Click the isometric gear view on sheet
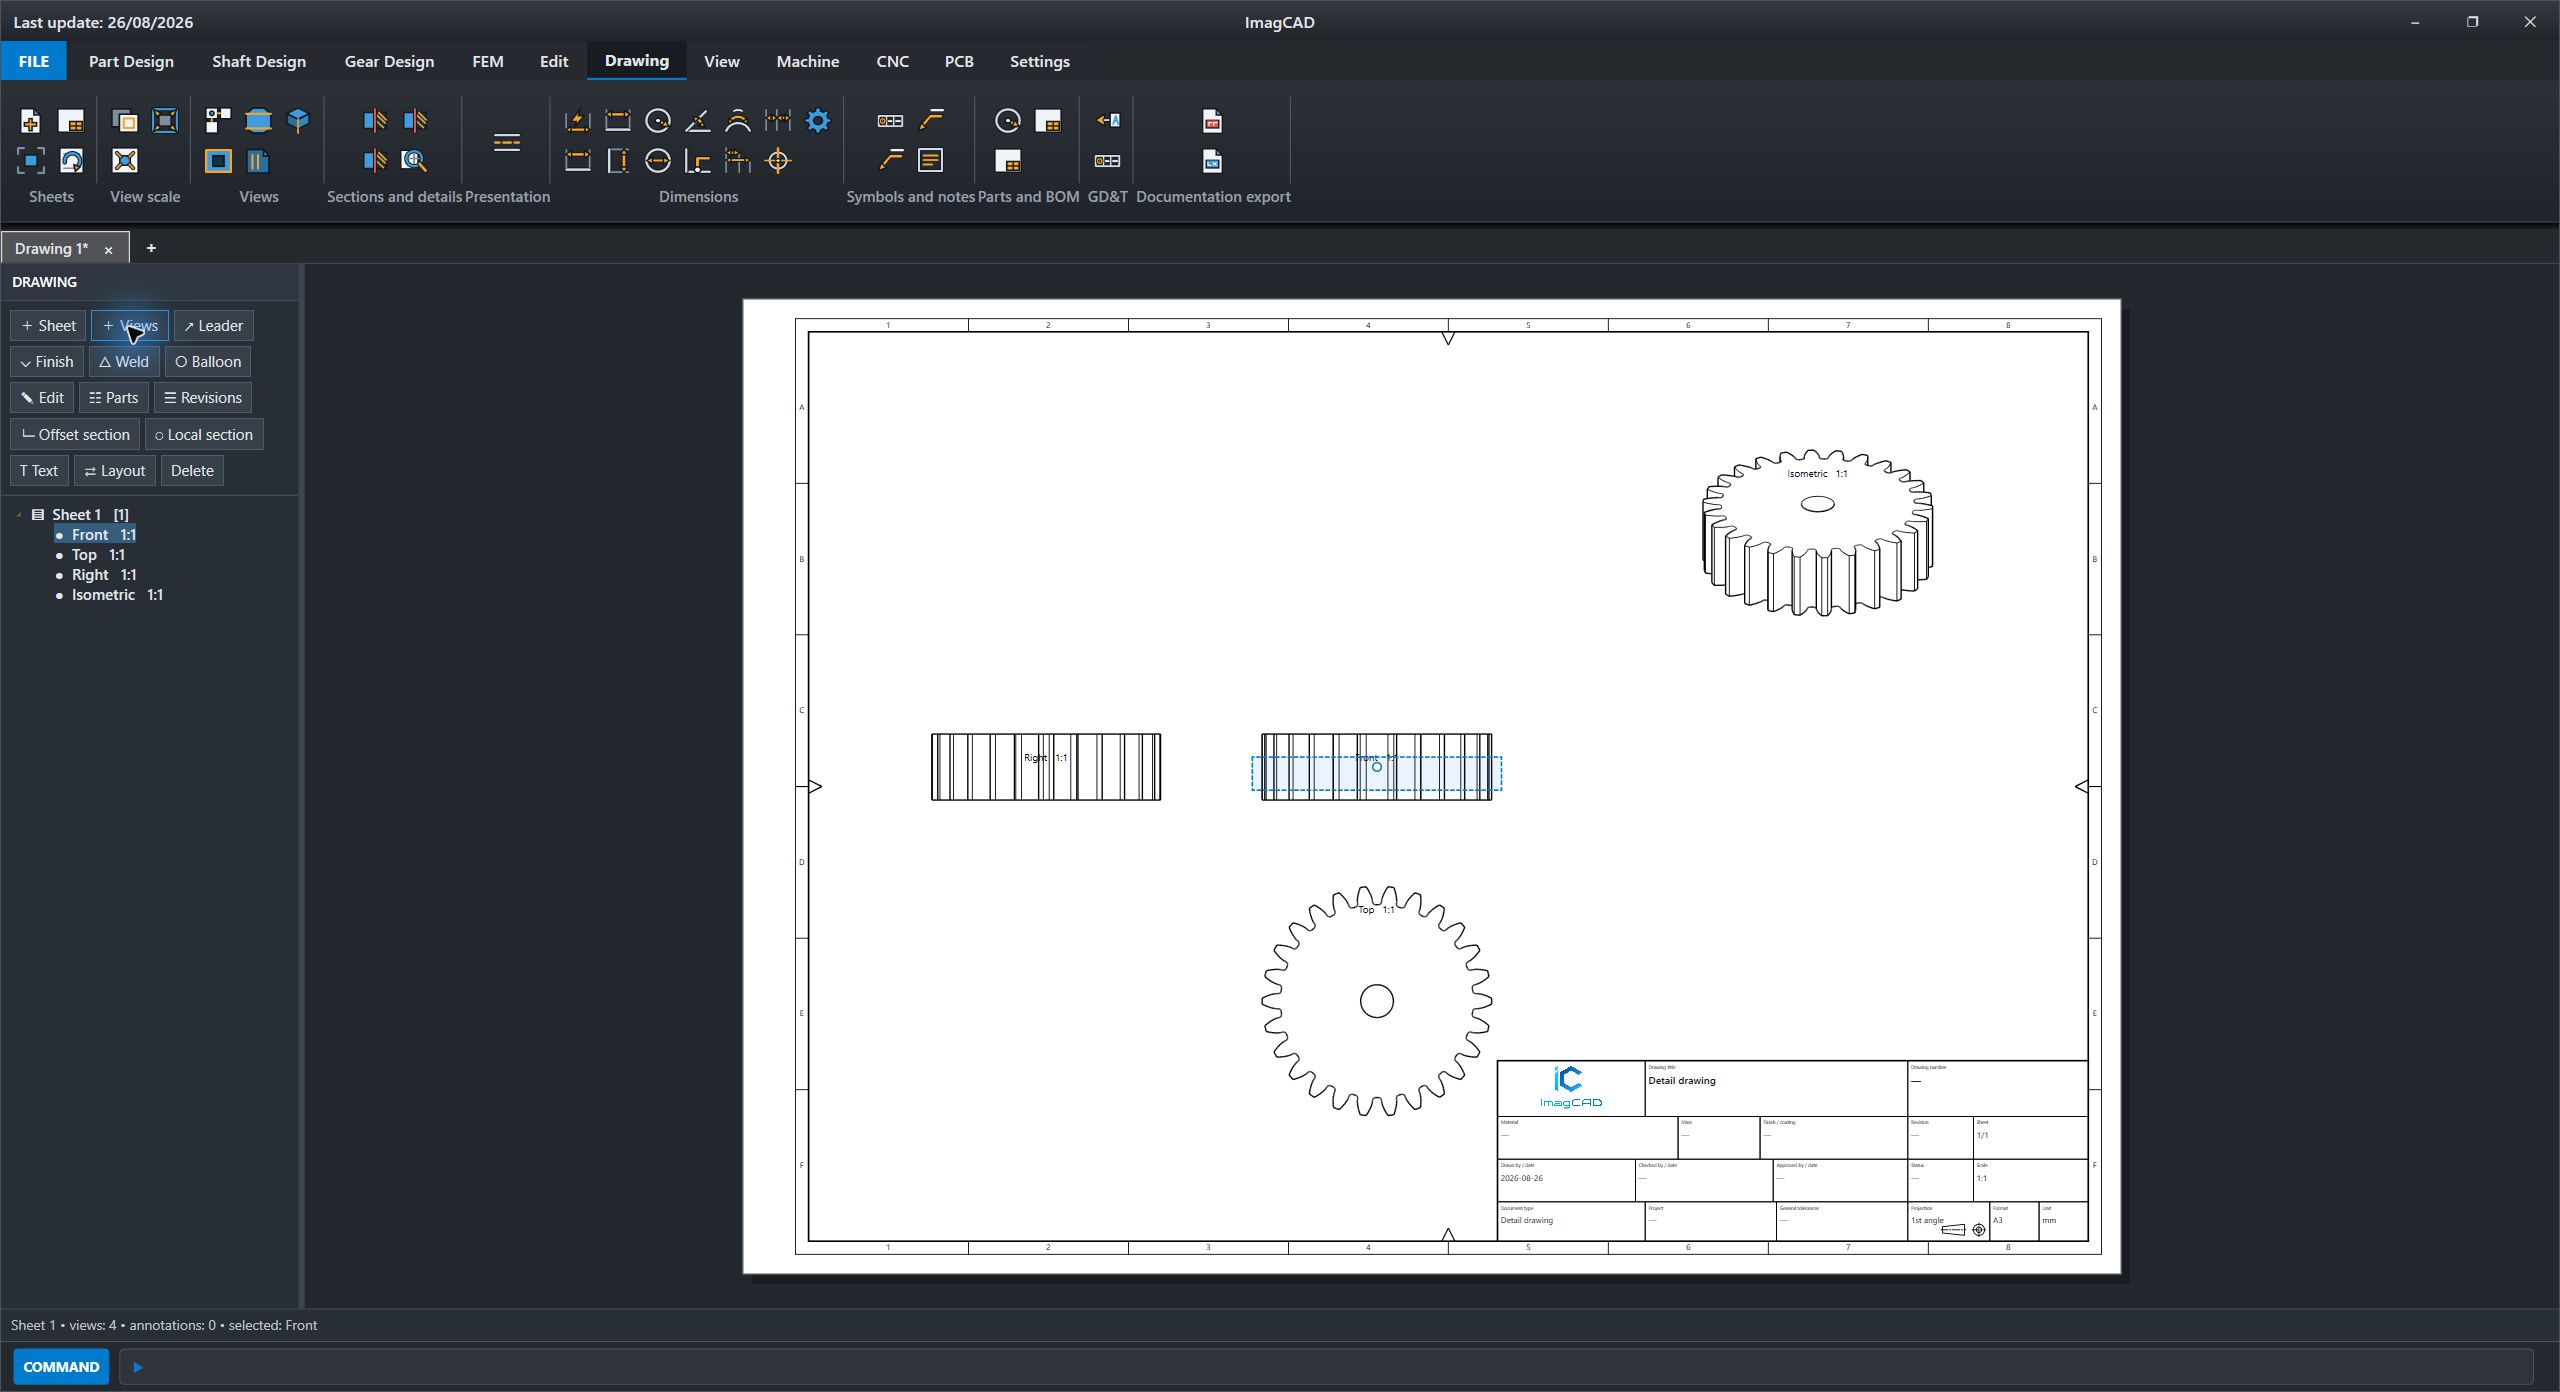The height and width of the screenshot is (1392, 2560). click(1817, 533)
